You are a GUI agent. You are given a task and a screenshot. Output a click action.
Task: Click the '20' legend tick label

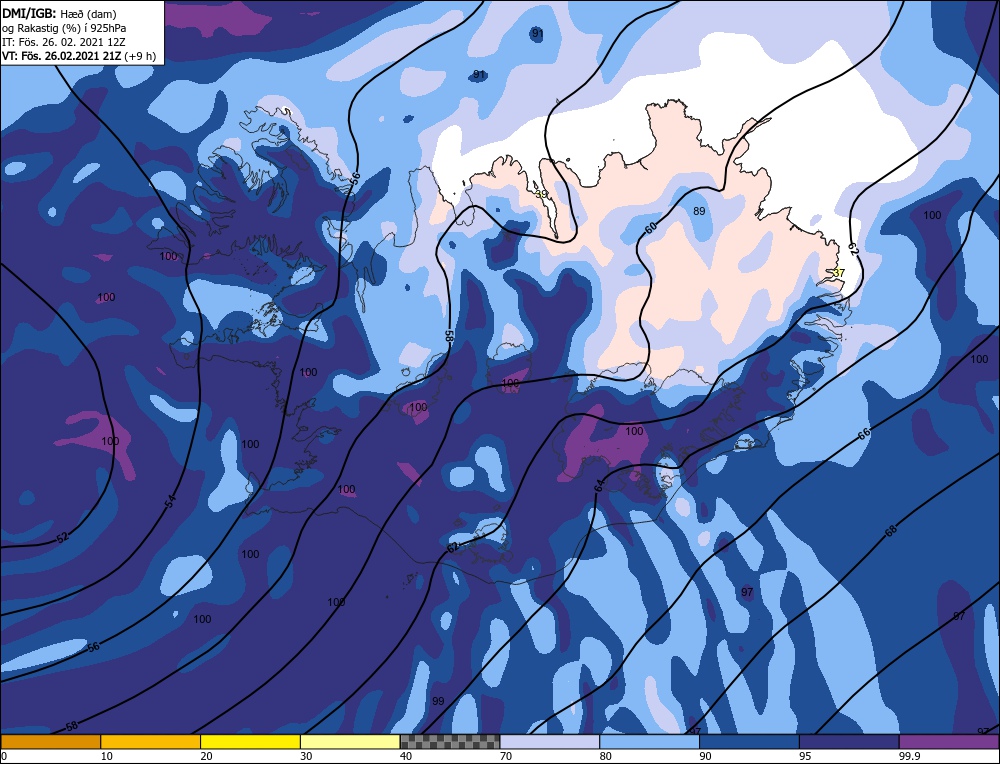point(207,756)
